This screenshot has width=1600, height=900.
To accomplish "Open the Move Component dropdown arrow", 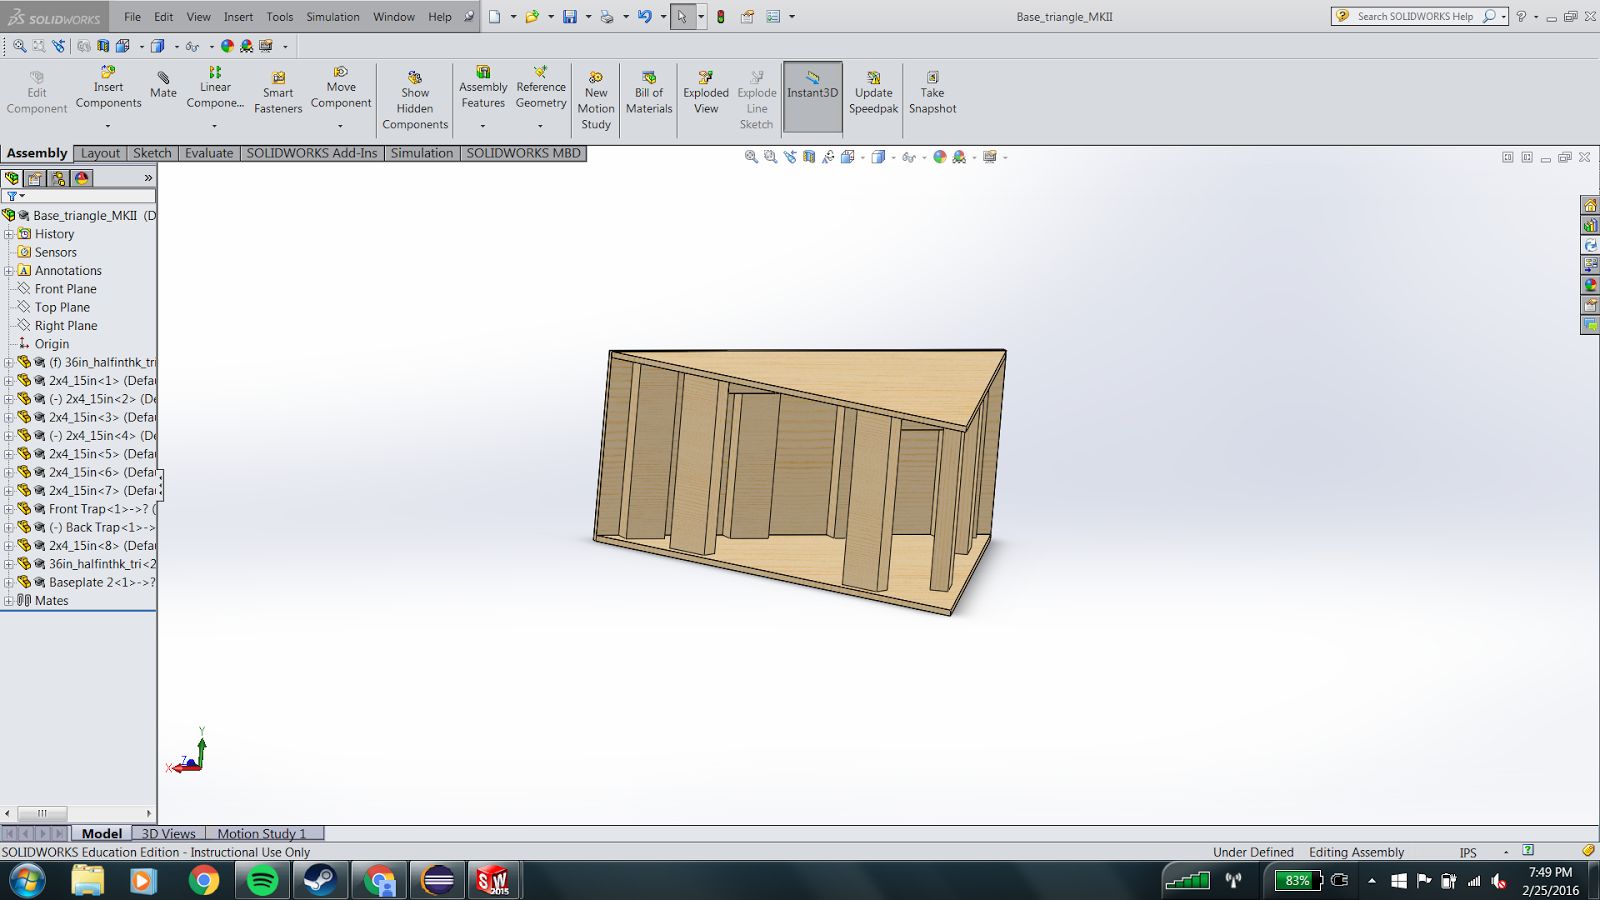I will coord(341,126).
